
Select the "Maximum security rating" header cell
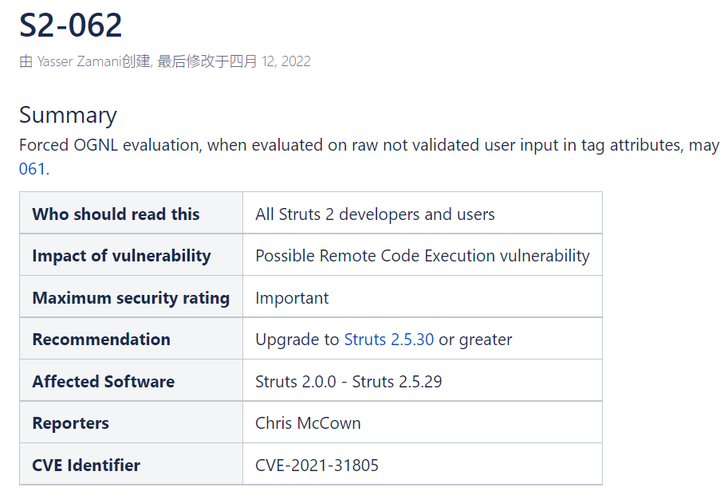coord(130,298)
